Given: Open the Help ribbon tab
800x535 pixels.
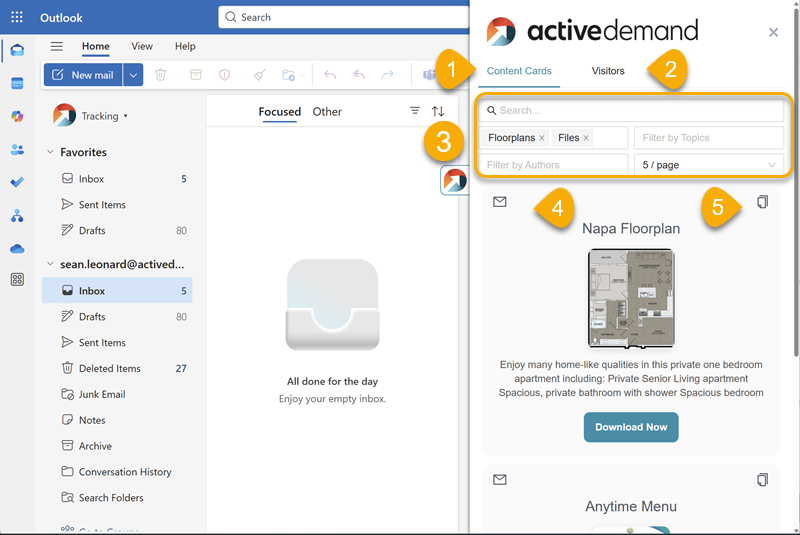Looking at the screenshot, I should [x=185, y=46].
